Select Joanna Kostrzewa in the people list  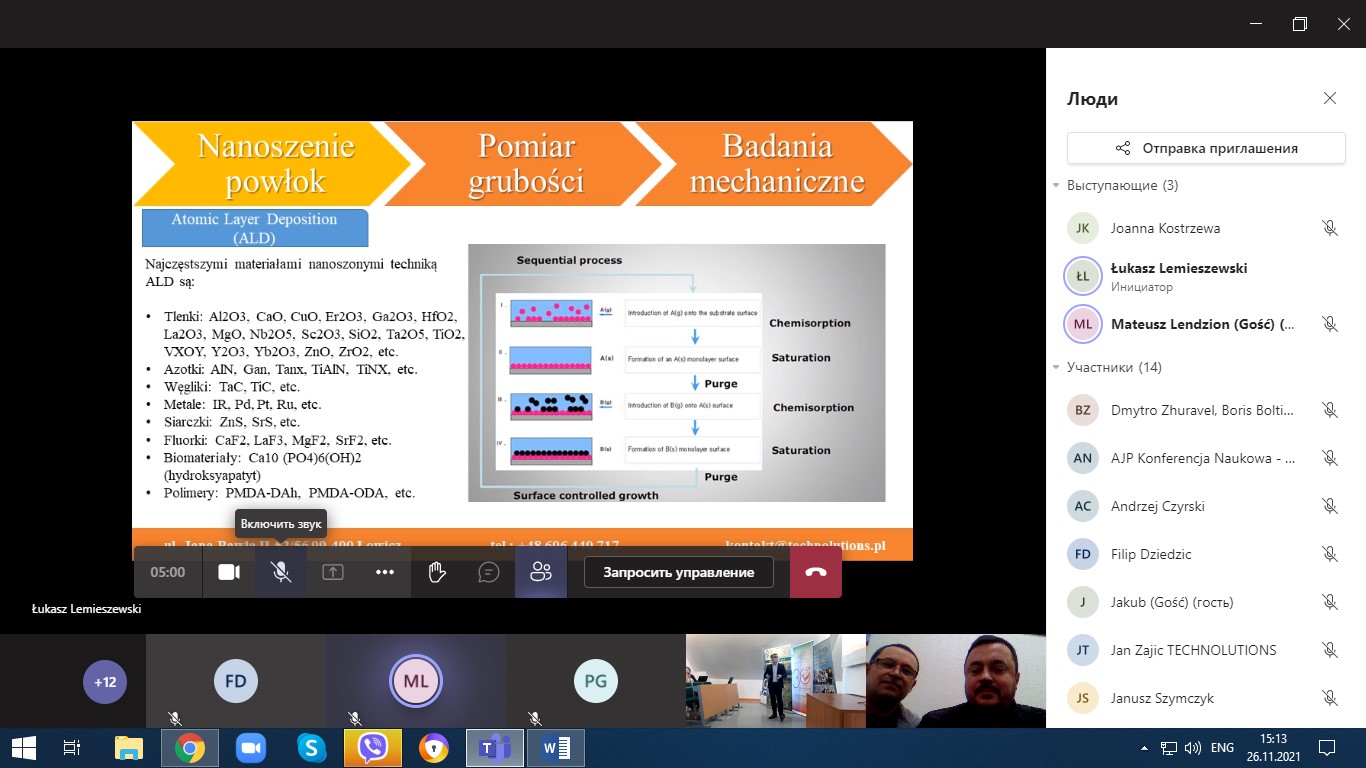pyautogui.click(x=1206, y=228)
